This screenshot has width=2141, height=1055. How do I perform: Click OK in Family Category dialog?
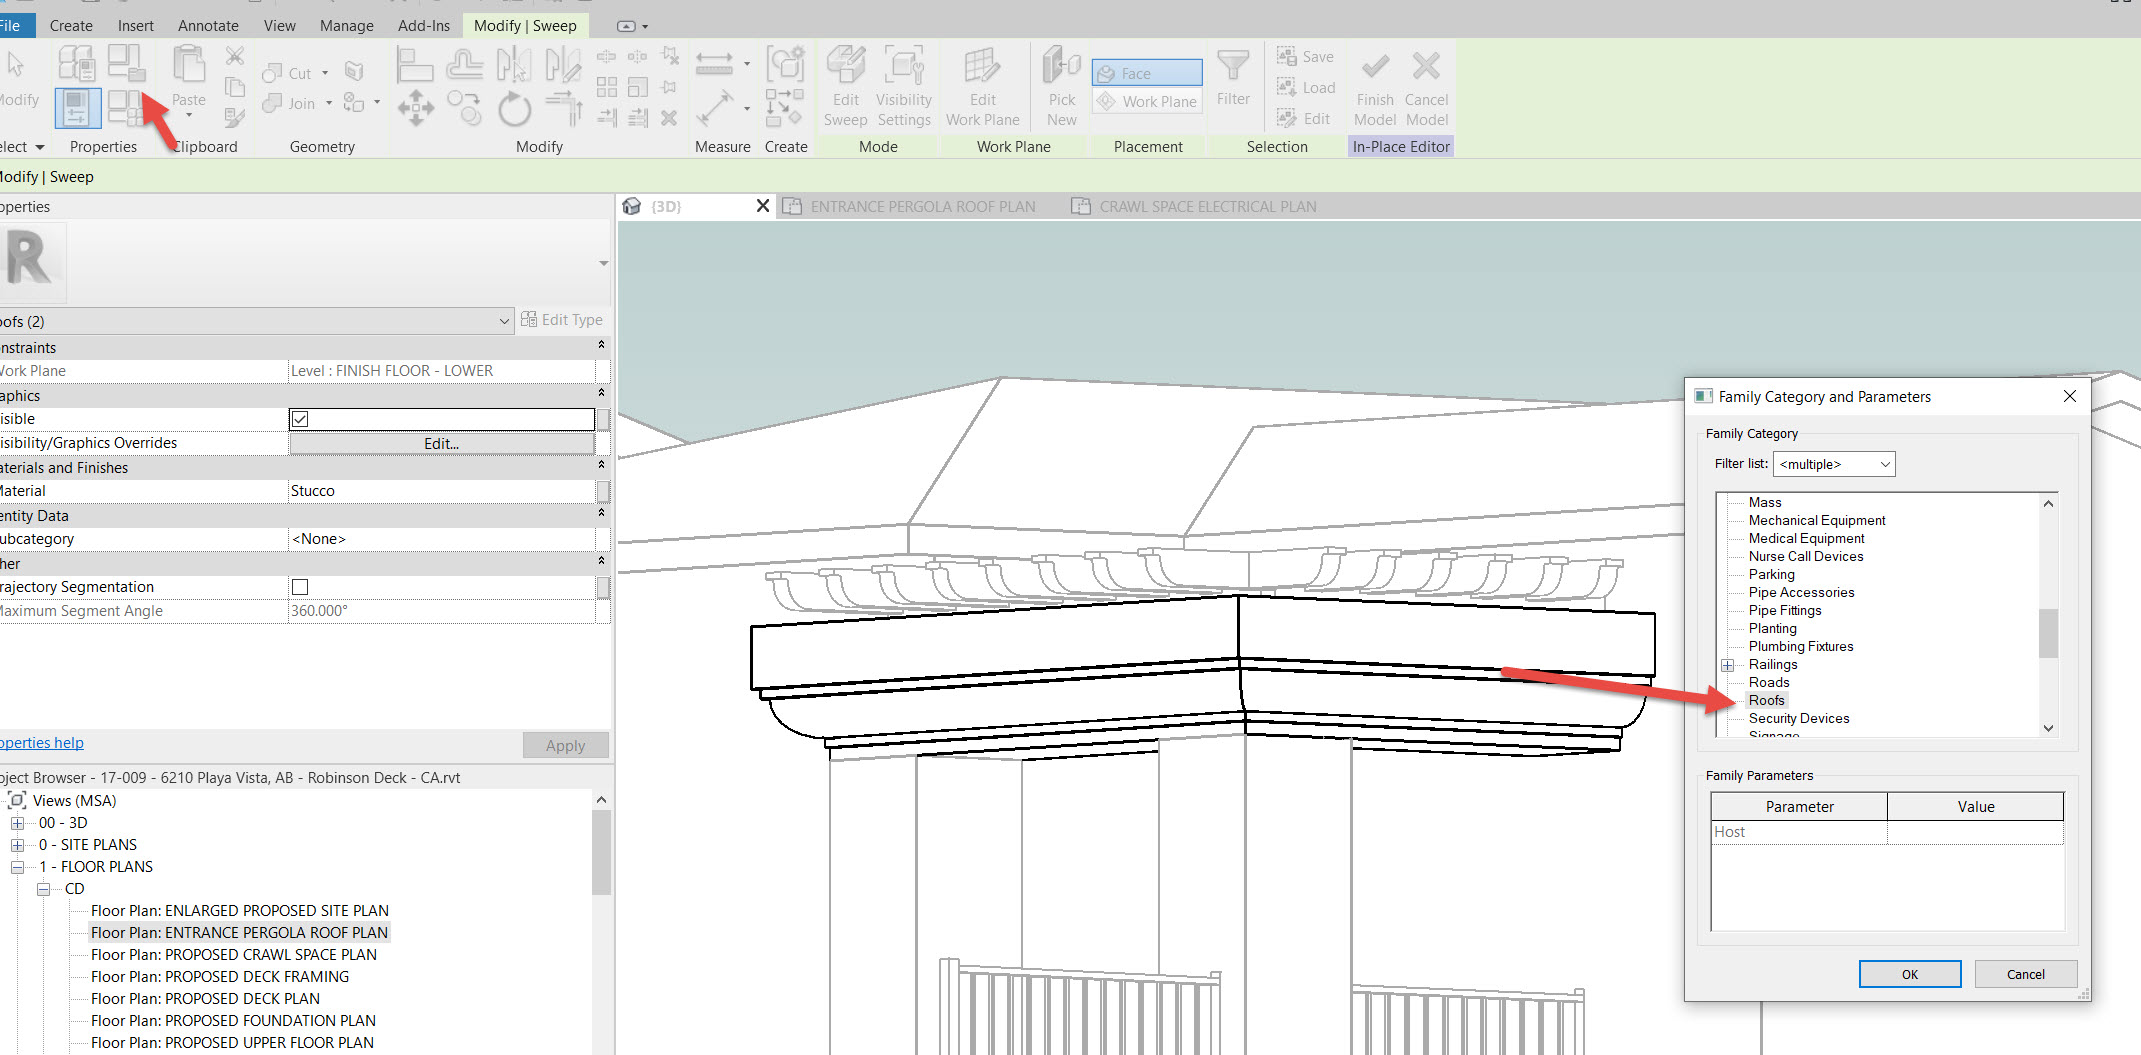pyautogui.click(x=1909, y=974)
